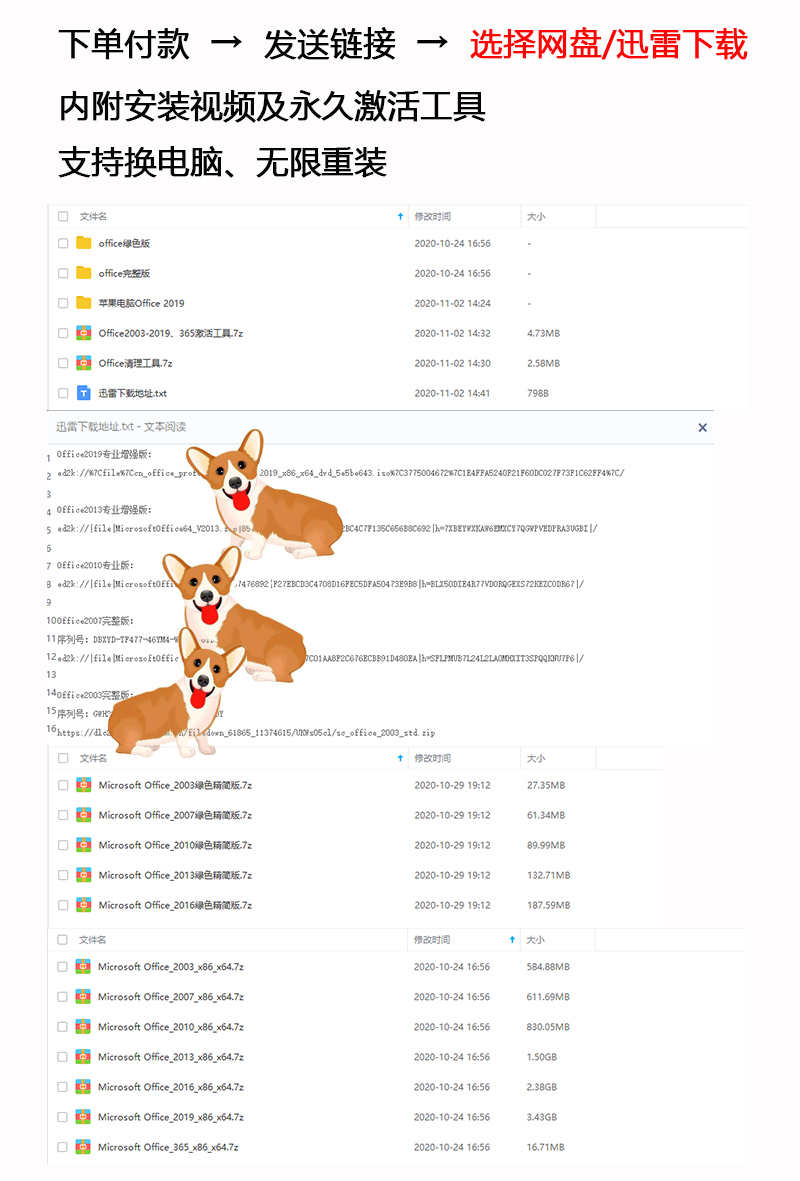Click the archive icon of Office_365_x86_x64.7z

point(83,1147)
